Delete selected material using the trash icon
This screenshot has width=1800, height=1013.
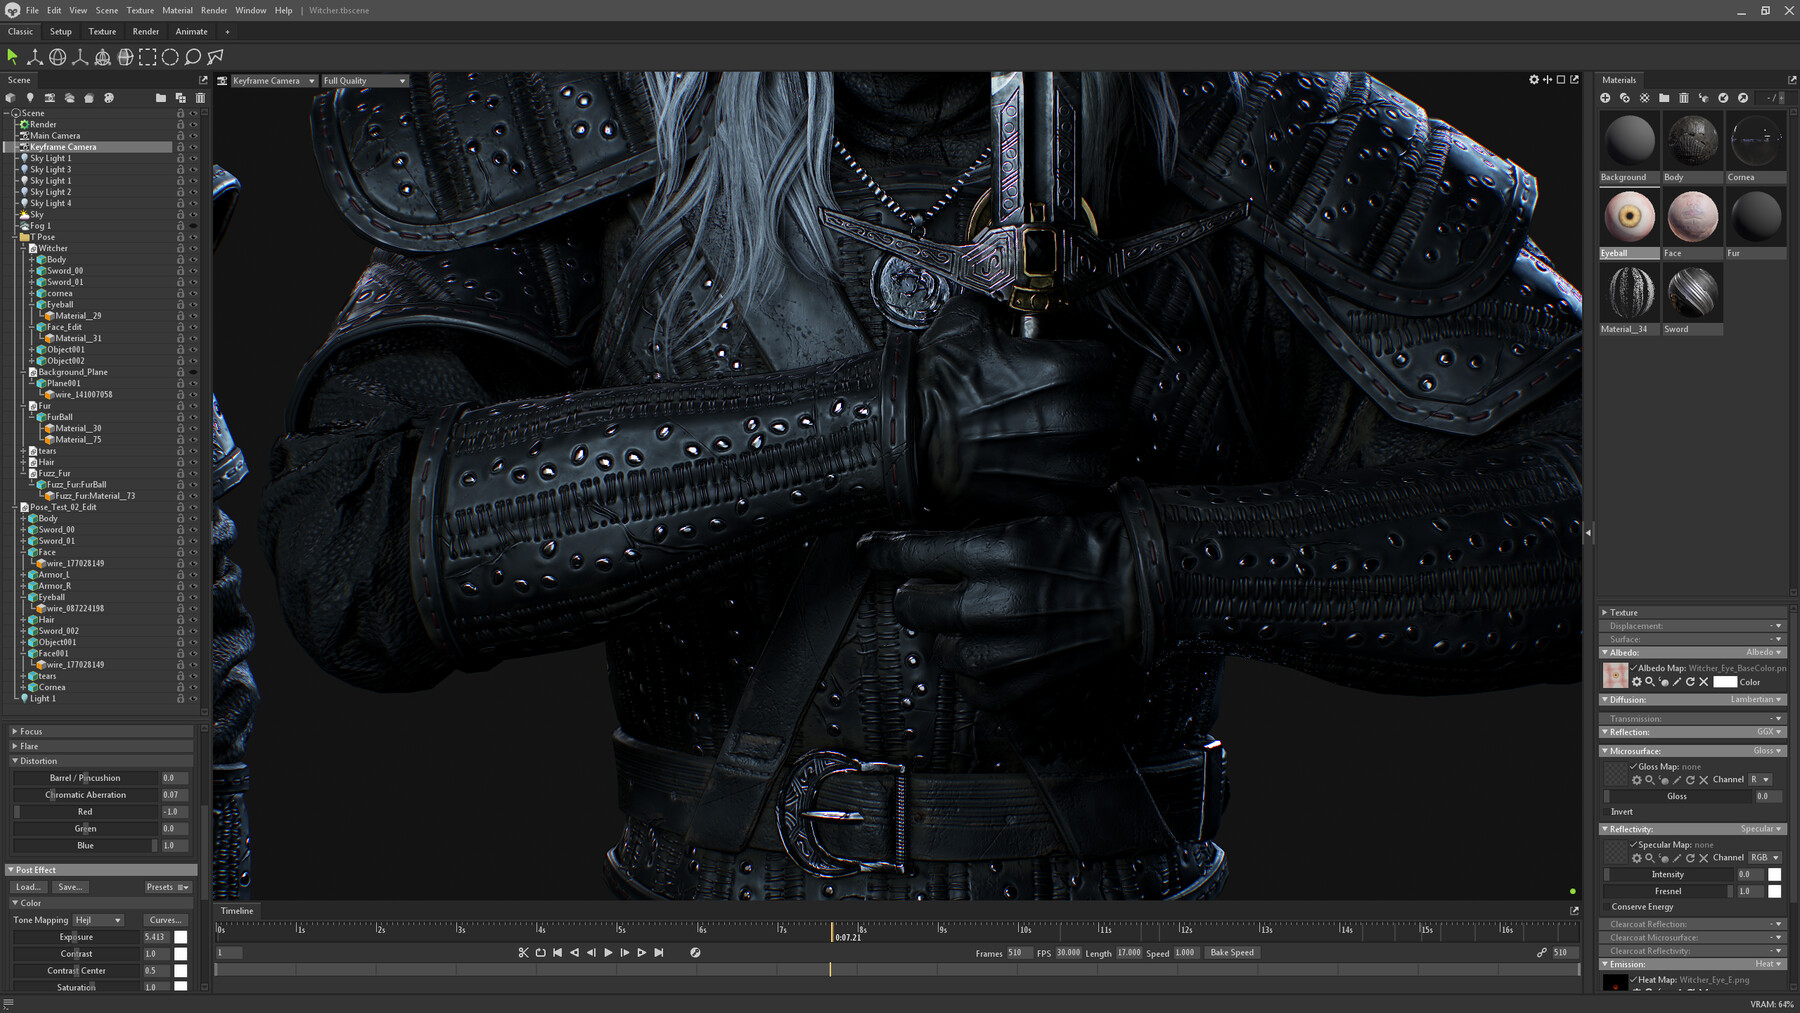point(1683,98)
